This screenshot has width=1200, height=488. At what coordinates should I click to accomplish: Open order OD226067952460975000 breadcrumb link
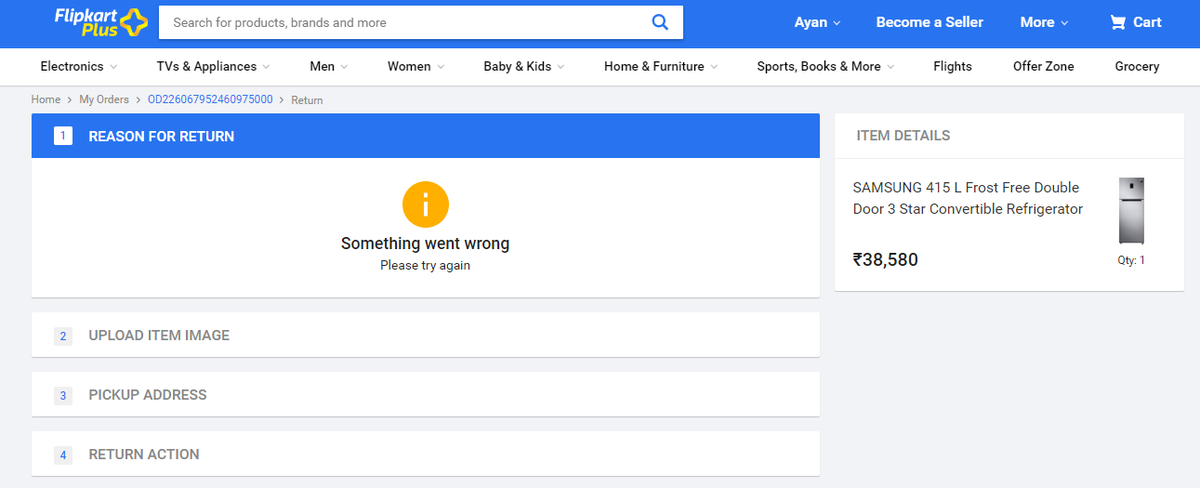click(210, 100)
